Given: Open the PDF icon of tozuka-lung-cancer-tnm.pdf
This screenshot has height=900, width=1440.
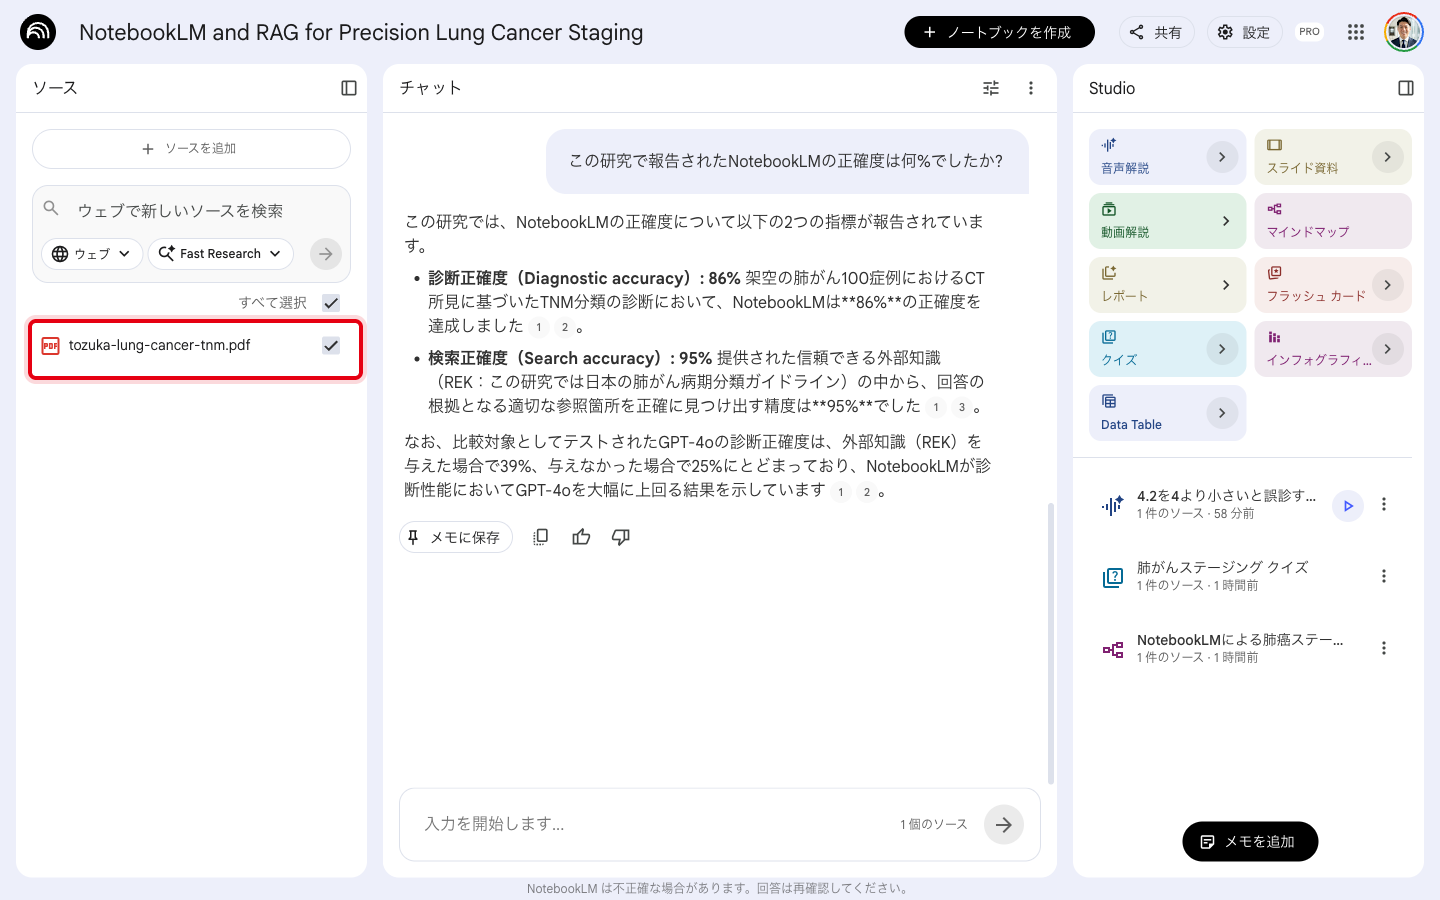Looking at the screenshot, I should [50, 346].
